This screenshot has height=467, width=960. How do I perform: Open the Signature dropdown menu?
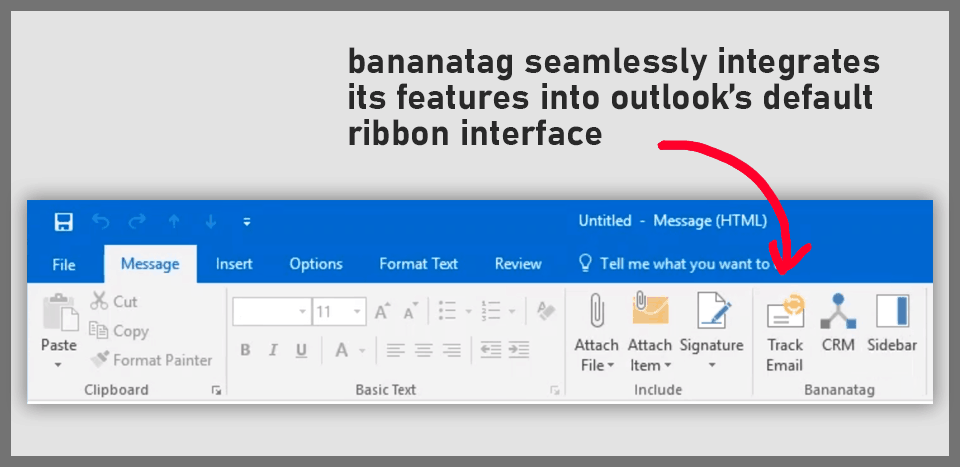[711, 366]
